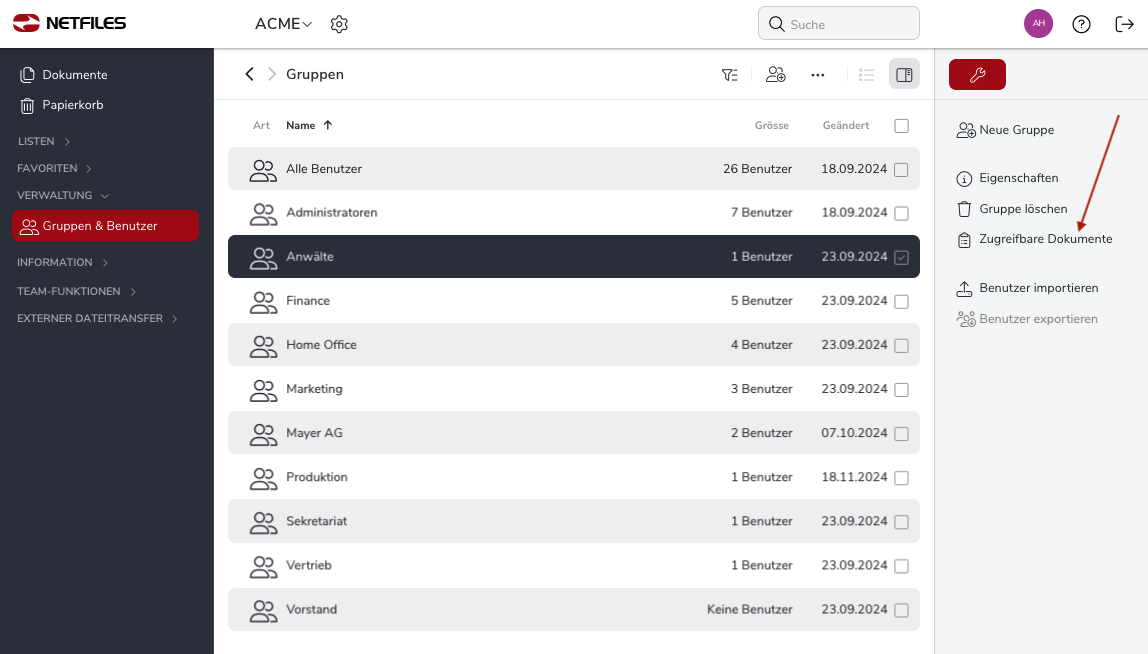This screenshot has height=654, width=1148.
Task: Click the Marketing group icon
Action: pyautogui.click(x=263, y=390)
